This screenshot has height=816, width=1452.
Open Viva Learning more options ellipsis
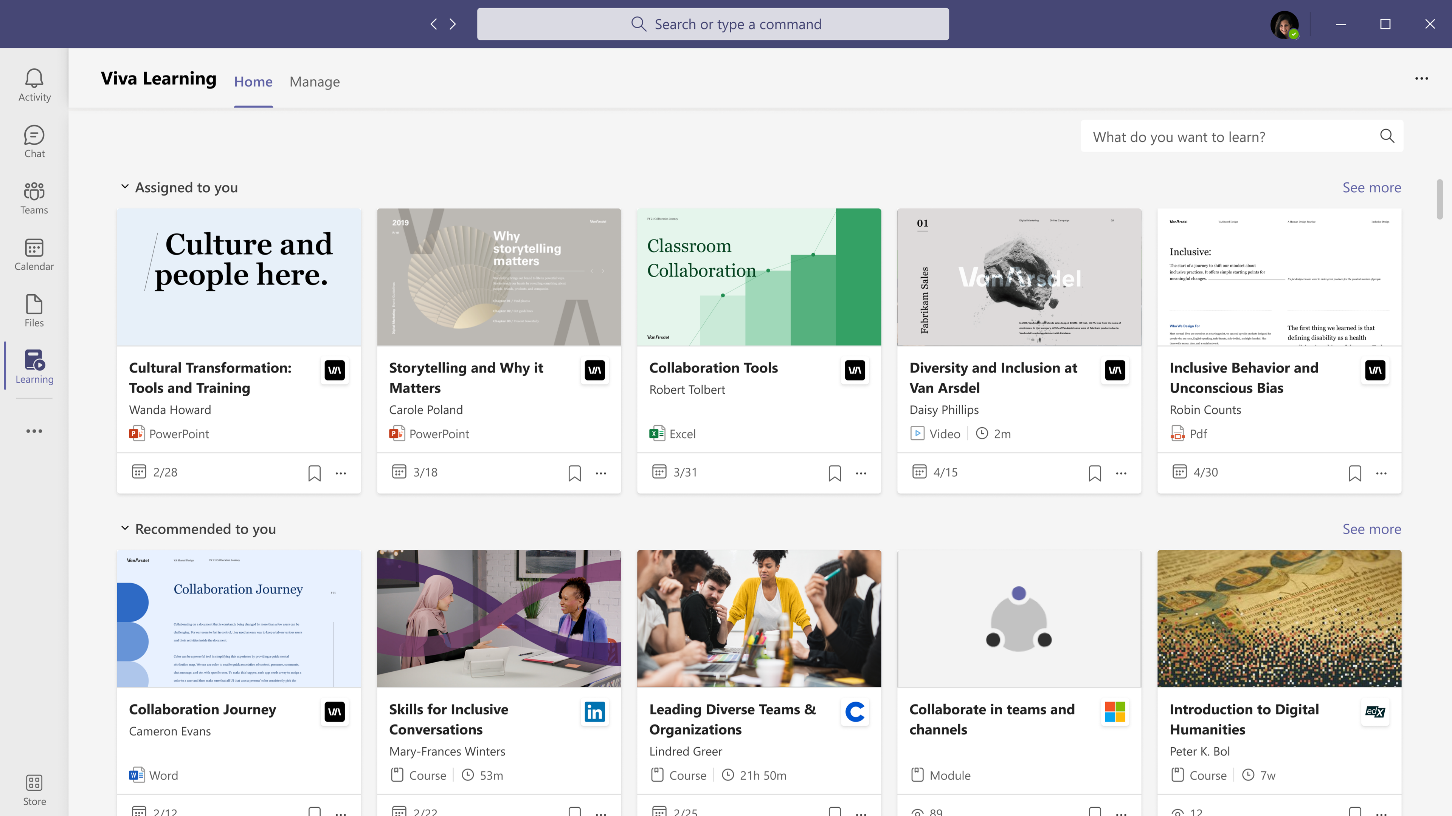[1421, 79]
